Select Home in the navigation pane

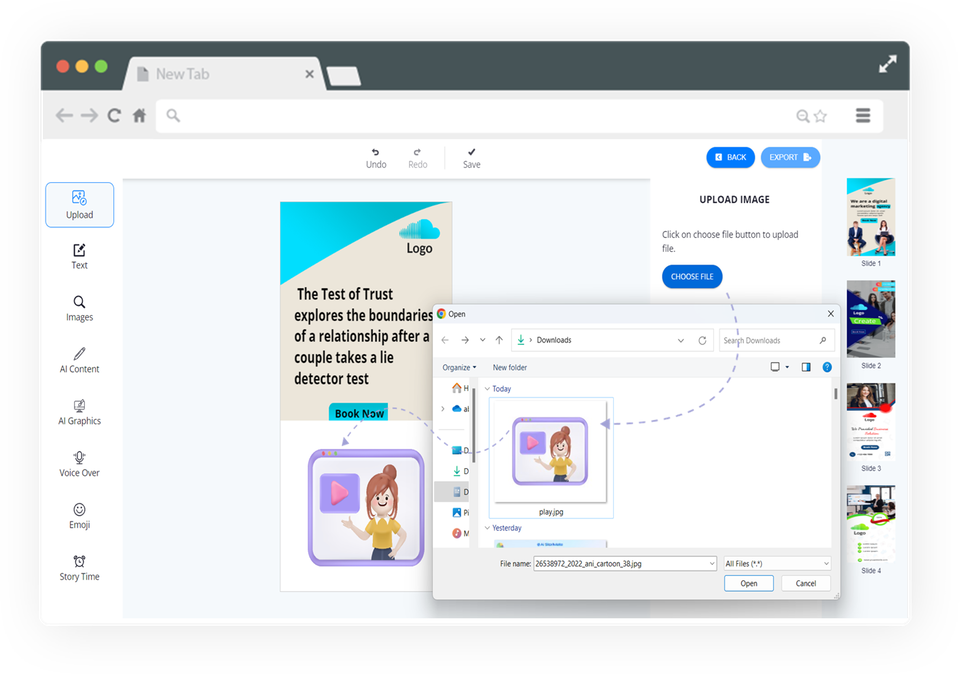tap(460, 388)
